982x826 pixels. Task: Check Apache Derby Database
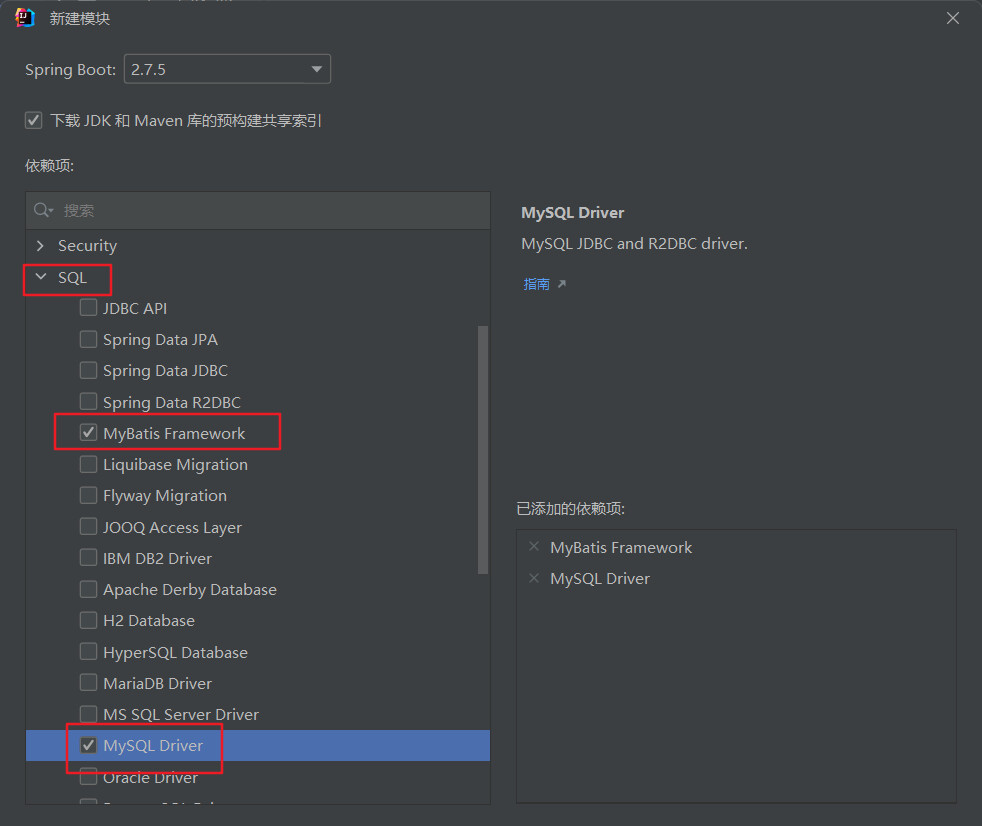click(88, 589)
